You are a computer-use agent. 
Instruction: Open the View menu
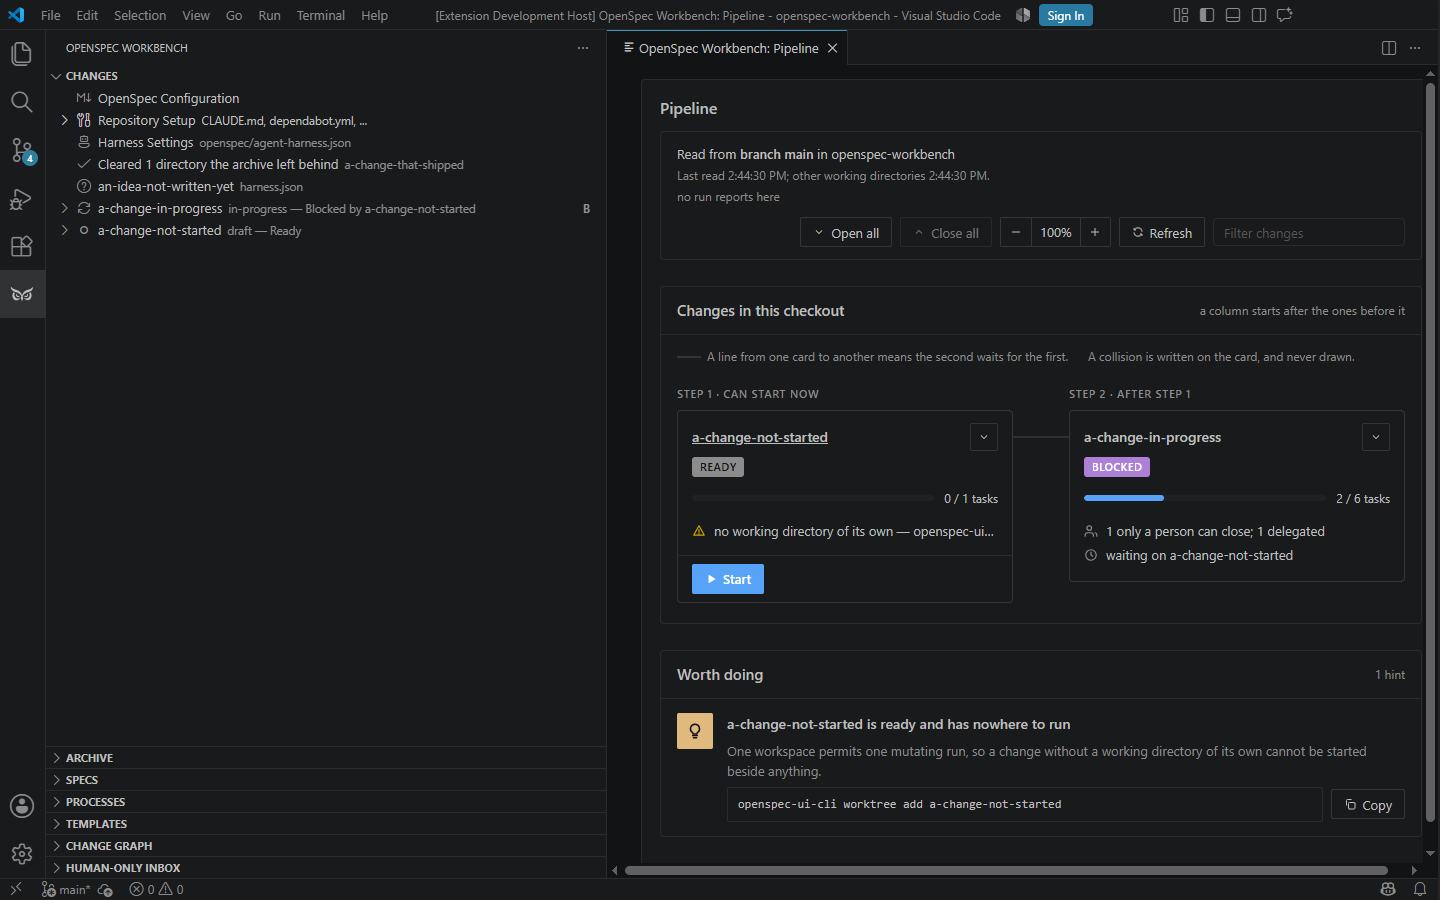[196, 15]
